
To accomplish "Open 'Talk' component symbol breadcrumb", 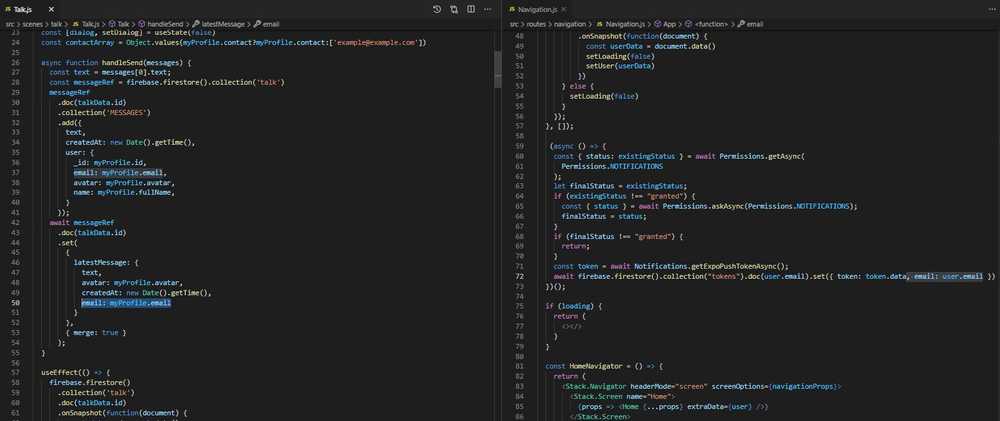I will coord(118,24).
